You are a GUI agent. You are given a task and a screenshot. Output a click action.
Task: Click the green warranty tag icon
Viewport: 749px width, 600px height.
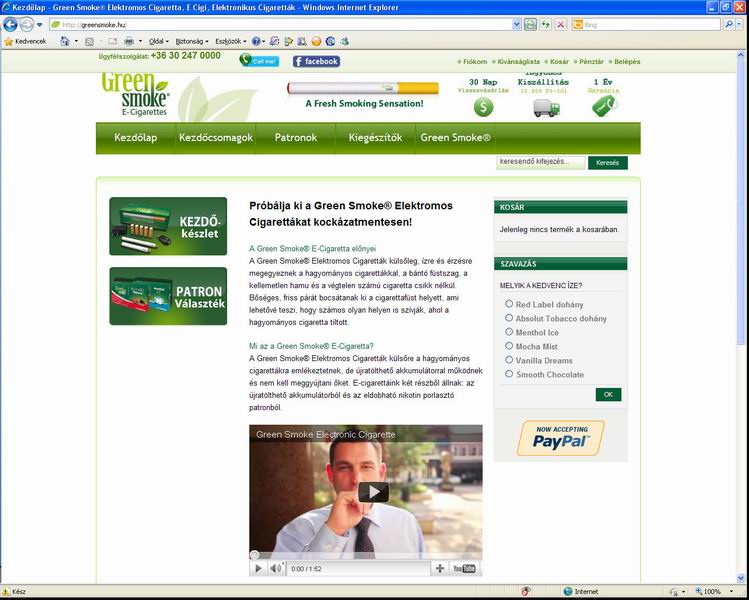[x=605, y=106]
